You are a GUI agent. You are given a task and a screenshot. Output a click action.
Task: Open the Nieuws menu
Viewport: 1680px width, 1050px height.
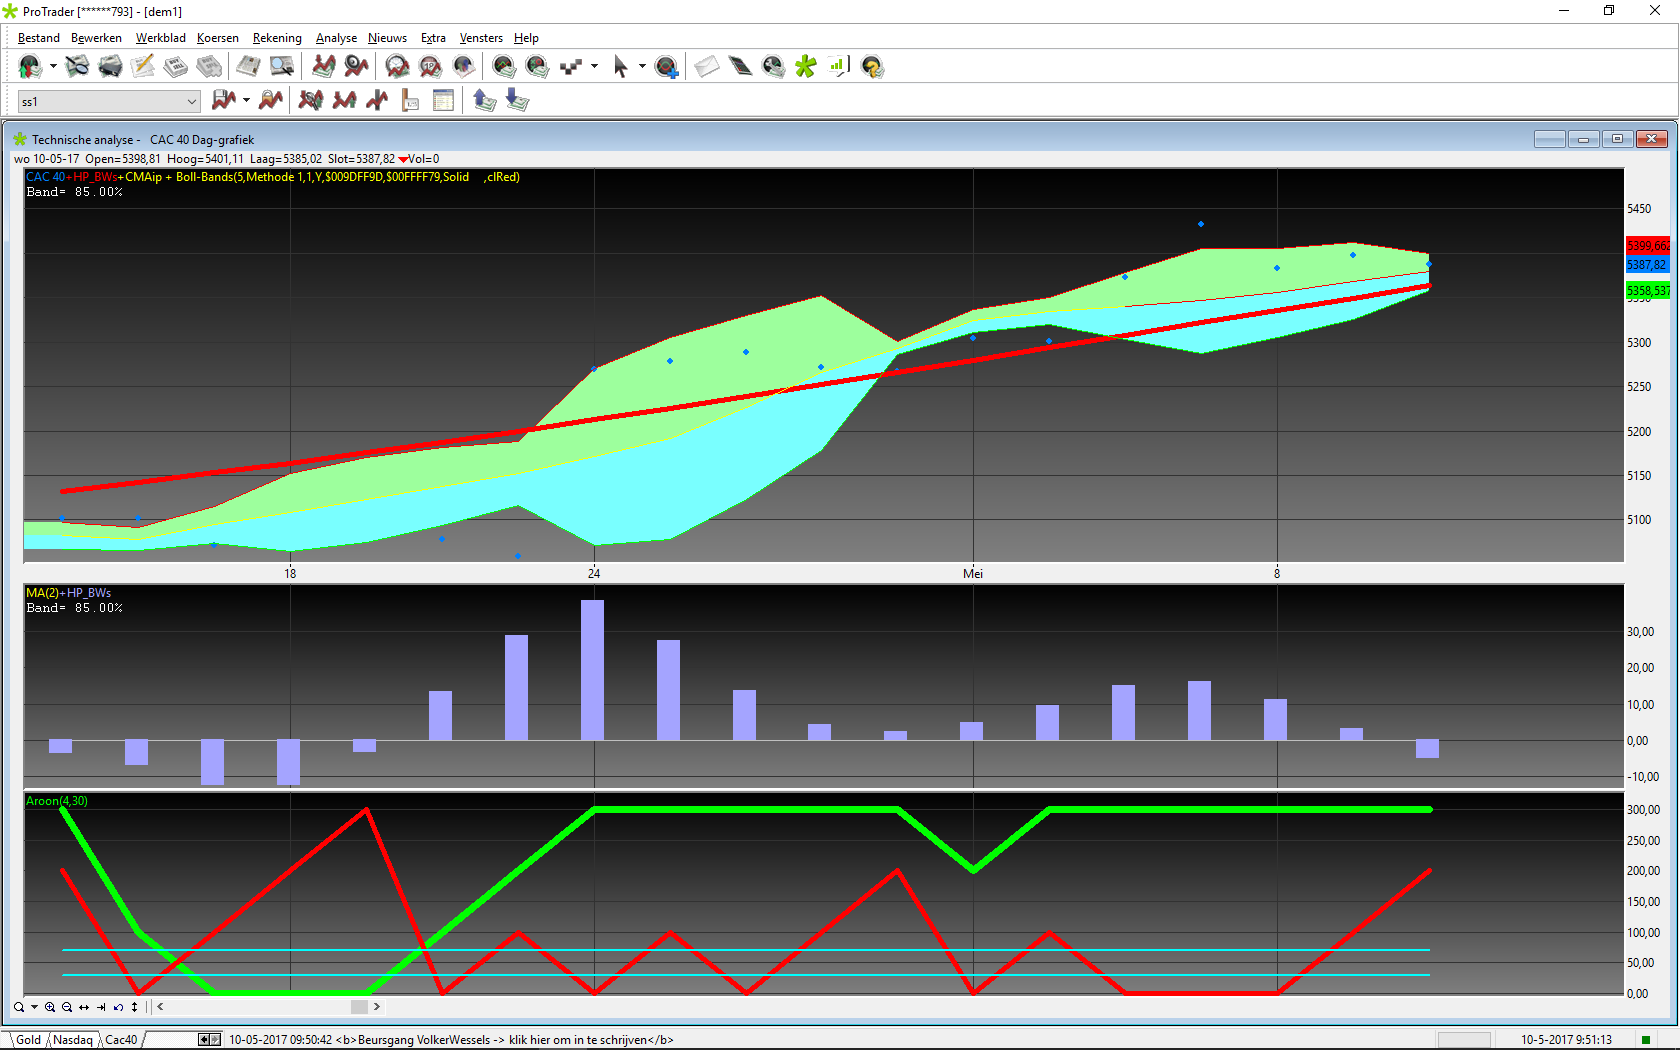coord(387,38)
